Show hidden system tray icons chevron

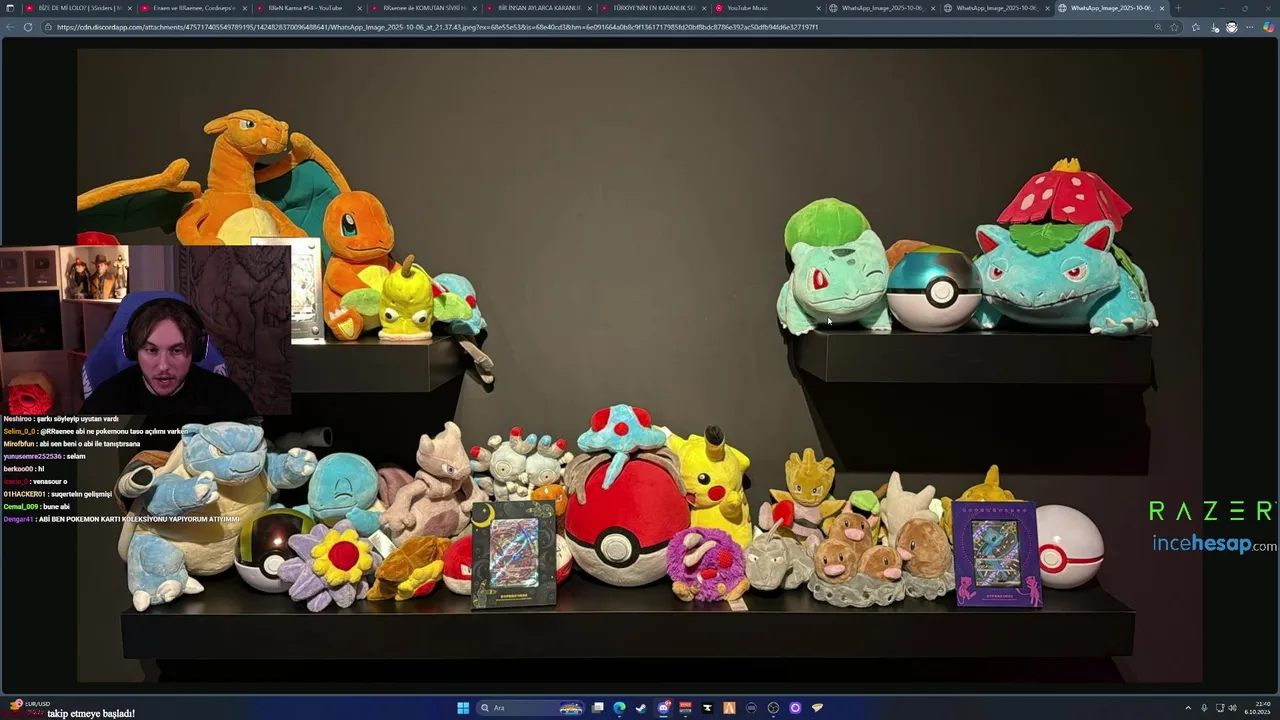click(x=1188, y=708)
